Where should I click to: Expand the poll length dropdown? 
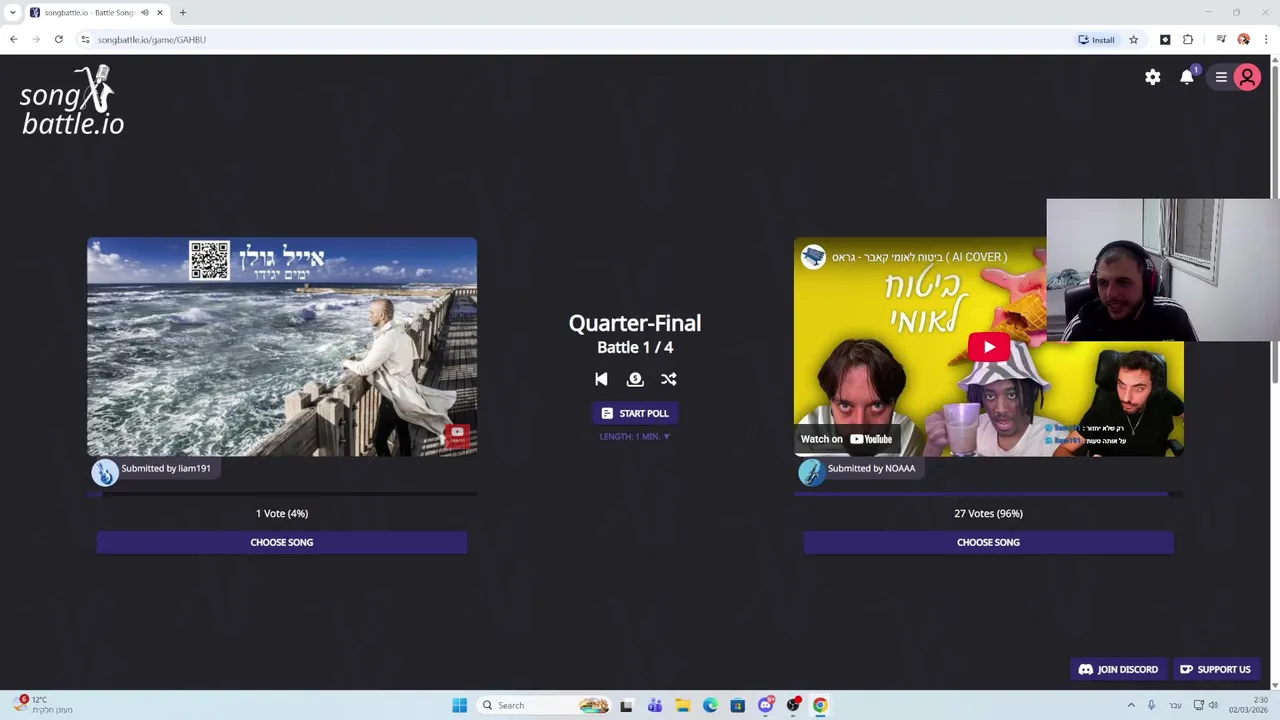pos(634,436)
